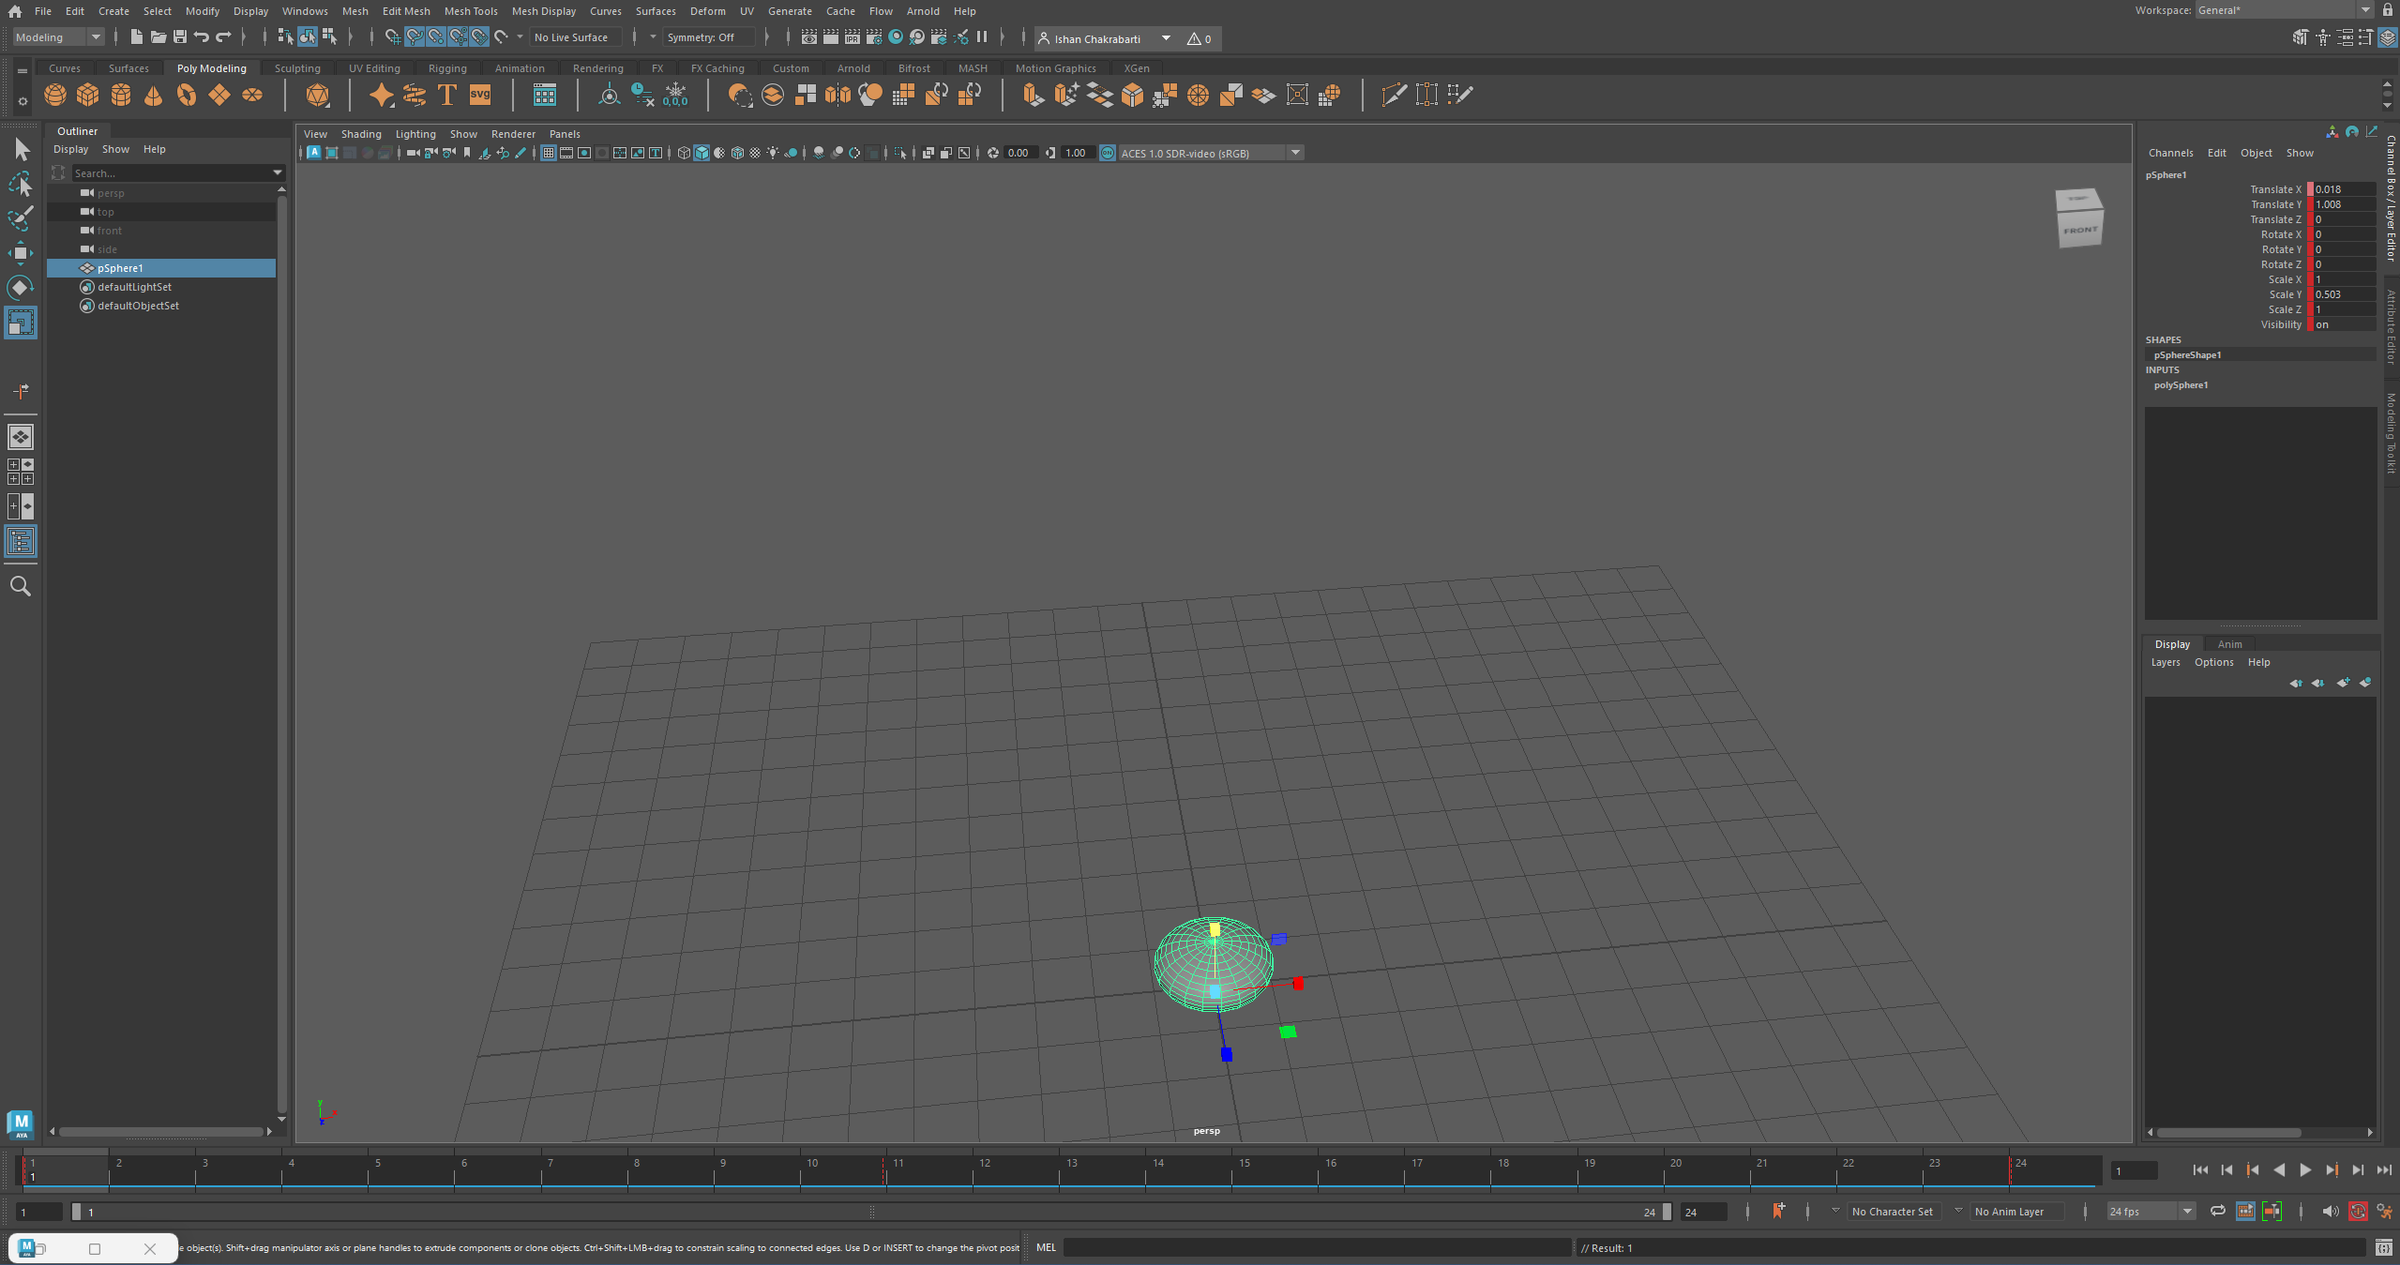This screenshot has width=2400, height=1265.
Task: Toggle snap to grids
Action: click(x=392, y=38)
